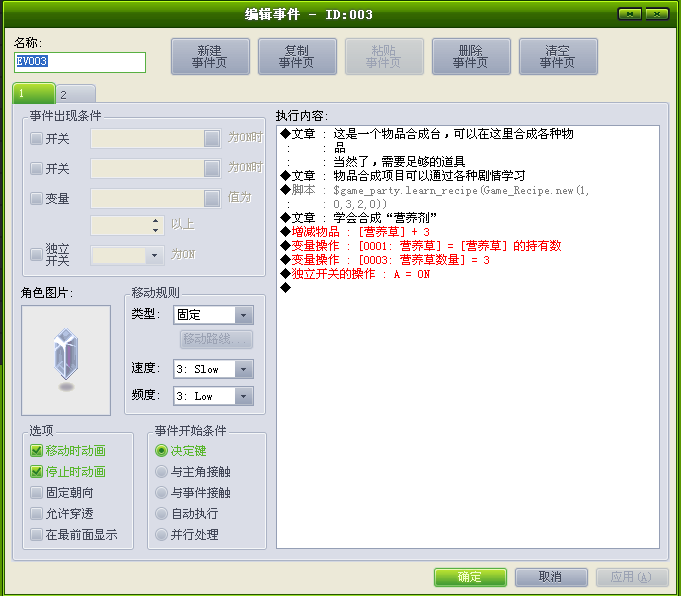Check 允许穿透 option
Viewport: 681px width, 596px height.
(36, 513)
